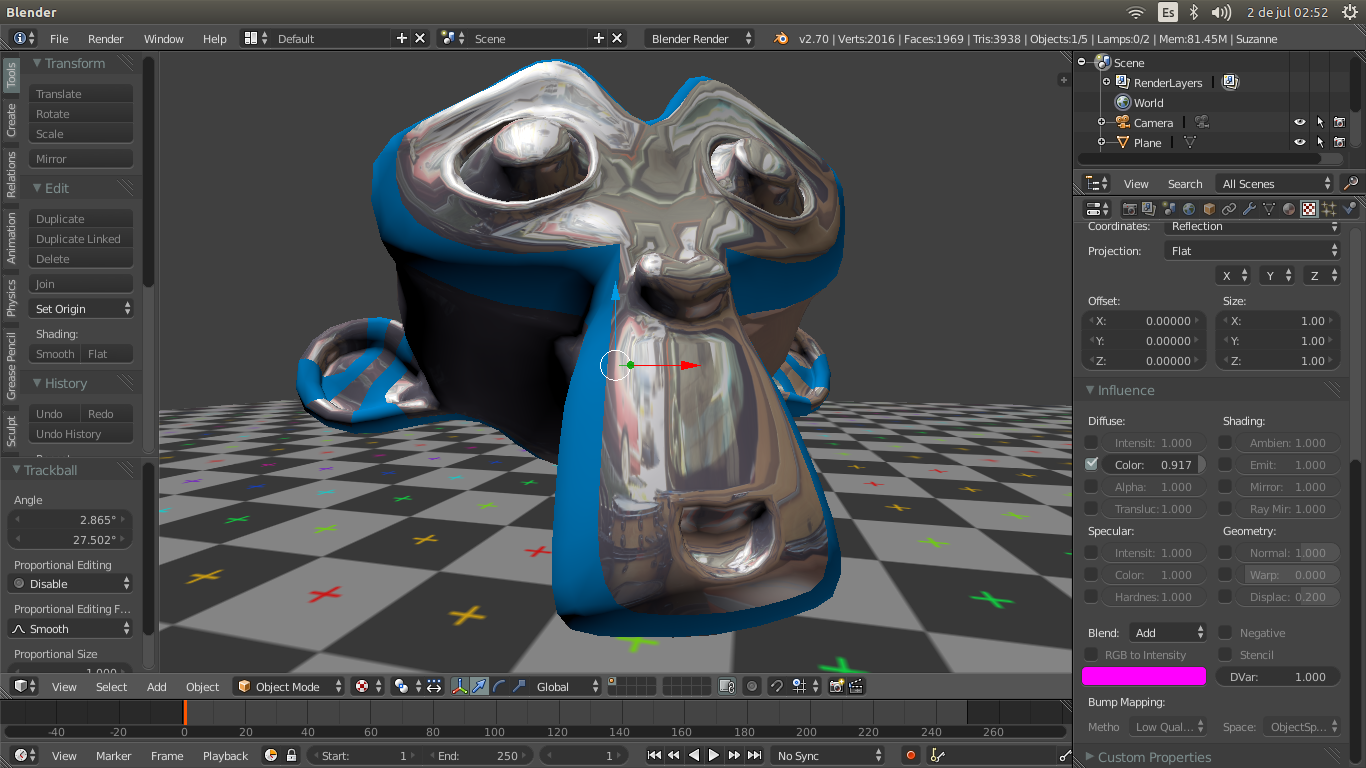1366x768 pixels.
Task: Click the play animation button in timeline
Action: 714,756
